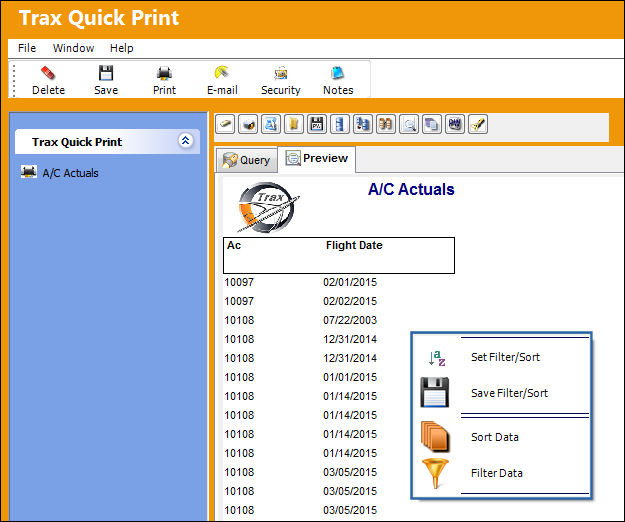Click the floppy disk PW icon in preview toolbar
Screen dimensions: 625x522
317,124
